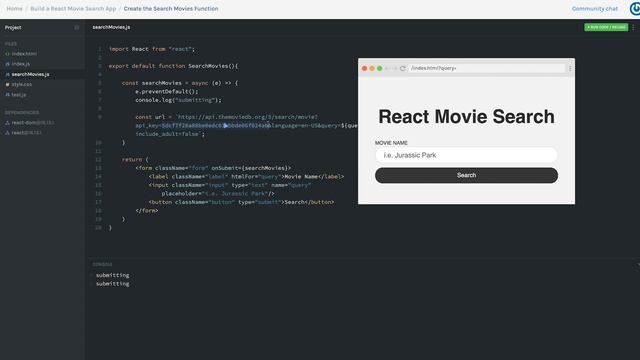Click code line 'console.log("submitting");'
The height and width of the screenshot is (360, 640).
click(178, 100)
